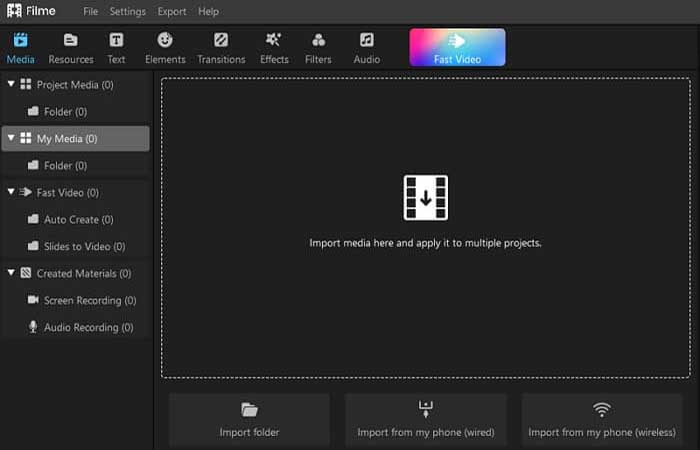The image size is (700, 450).
Task: Open the Filters icon
Action: pyautogui.click(x=318, y=40)
